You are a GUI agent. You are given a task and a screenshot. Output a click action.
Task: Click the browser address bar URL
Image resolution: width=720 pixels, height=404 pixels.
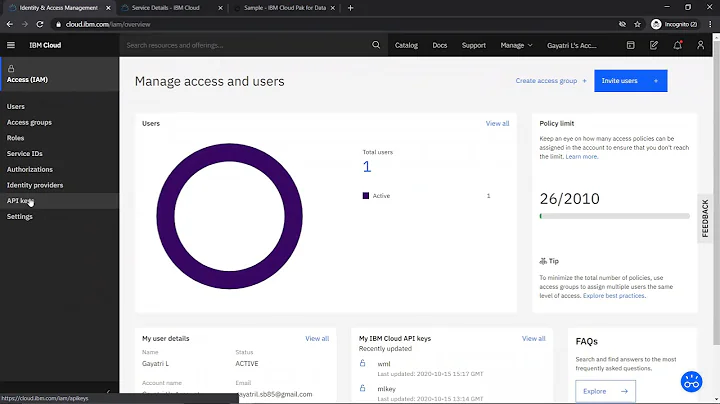(x=108, y=24)
